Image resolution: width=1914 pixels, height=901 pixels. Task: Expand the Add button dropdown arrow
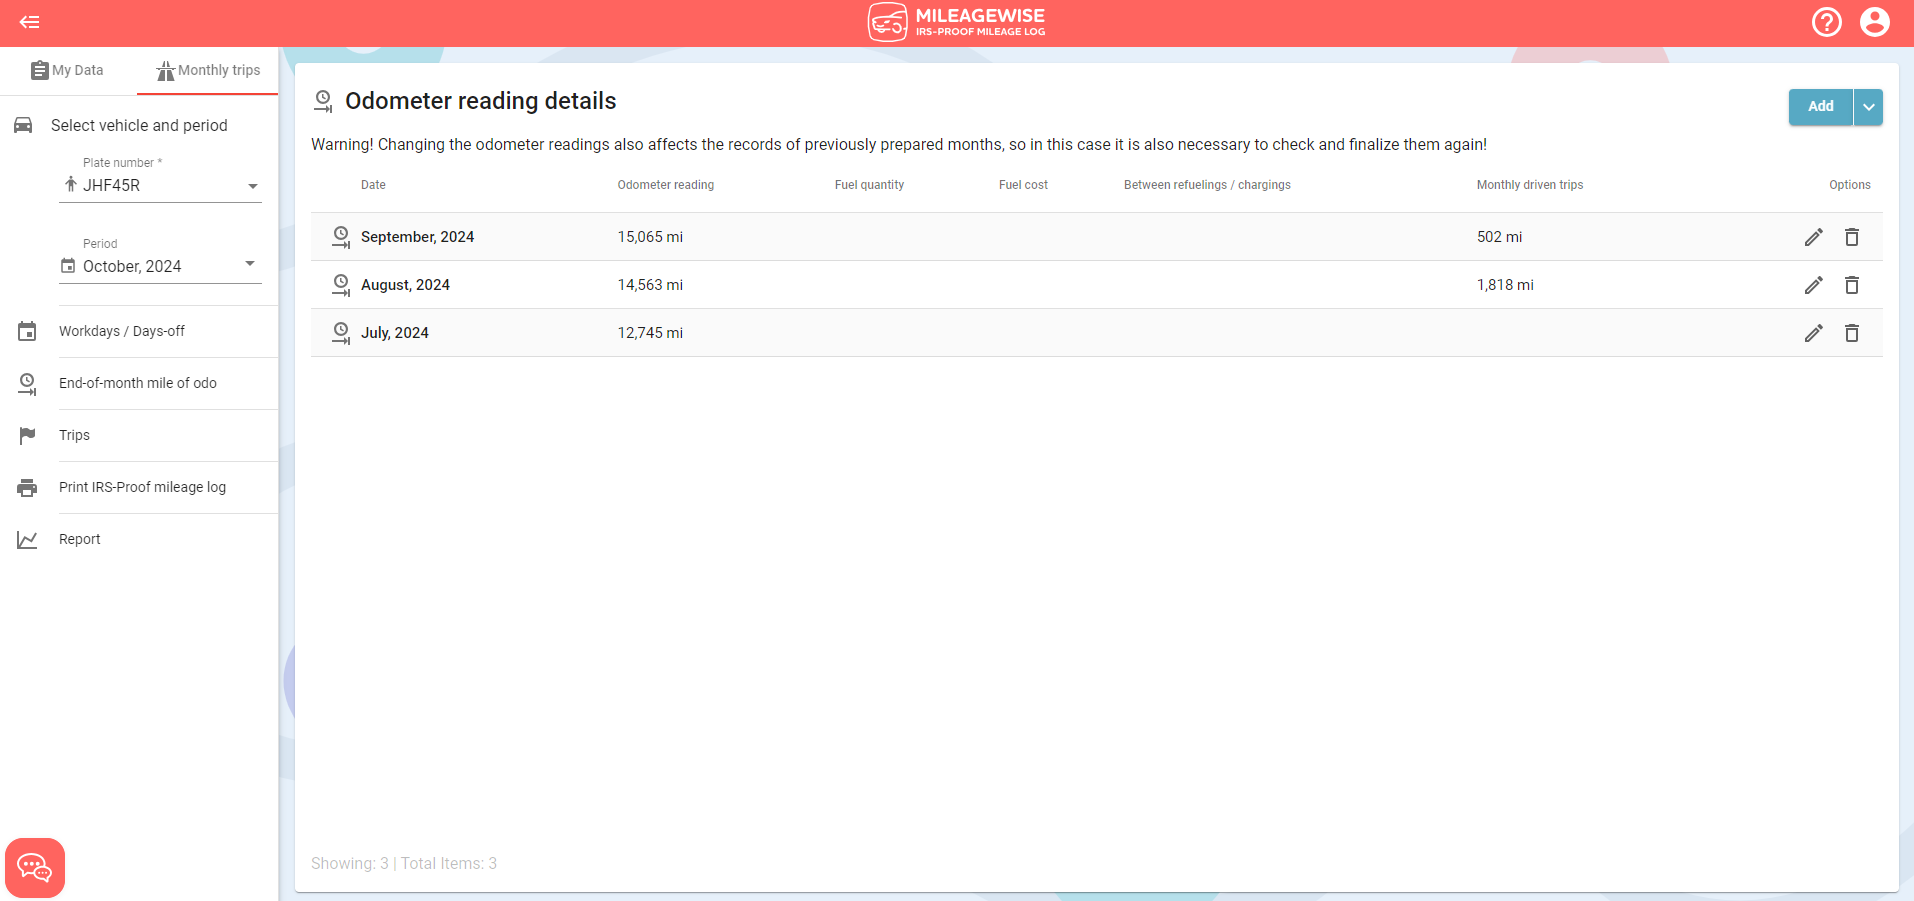(x=1868, y=107)
